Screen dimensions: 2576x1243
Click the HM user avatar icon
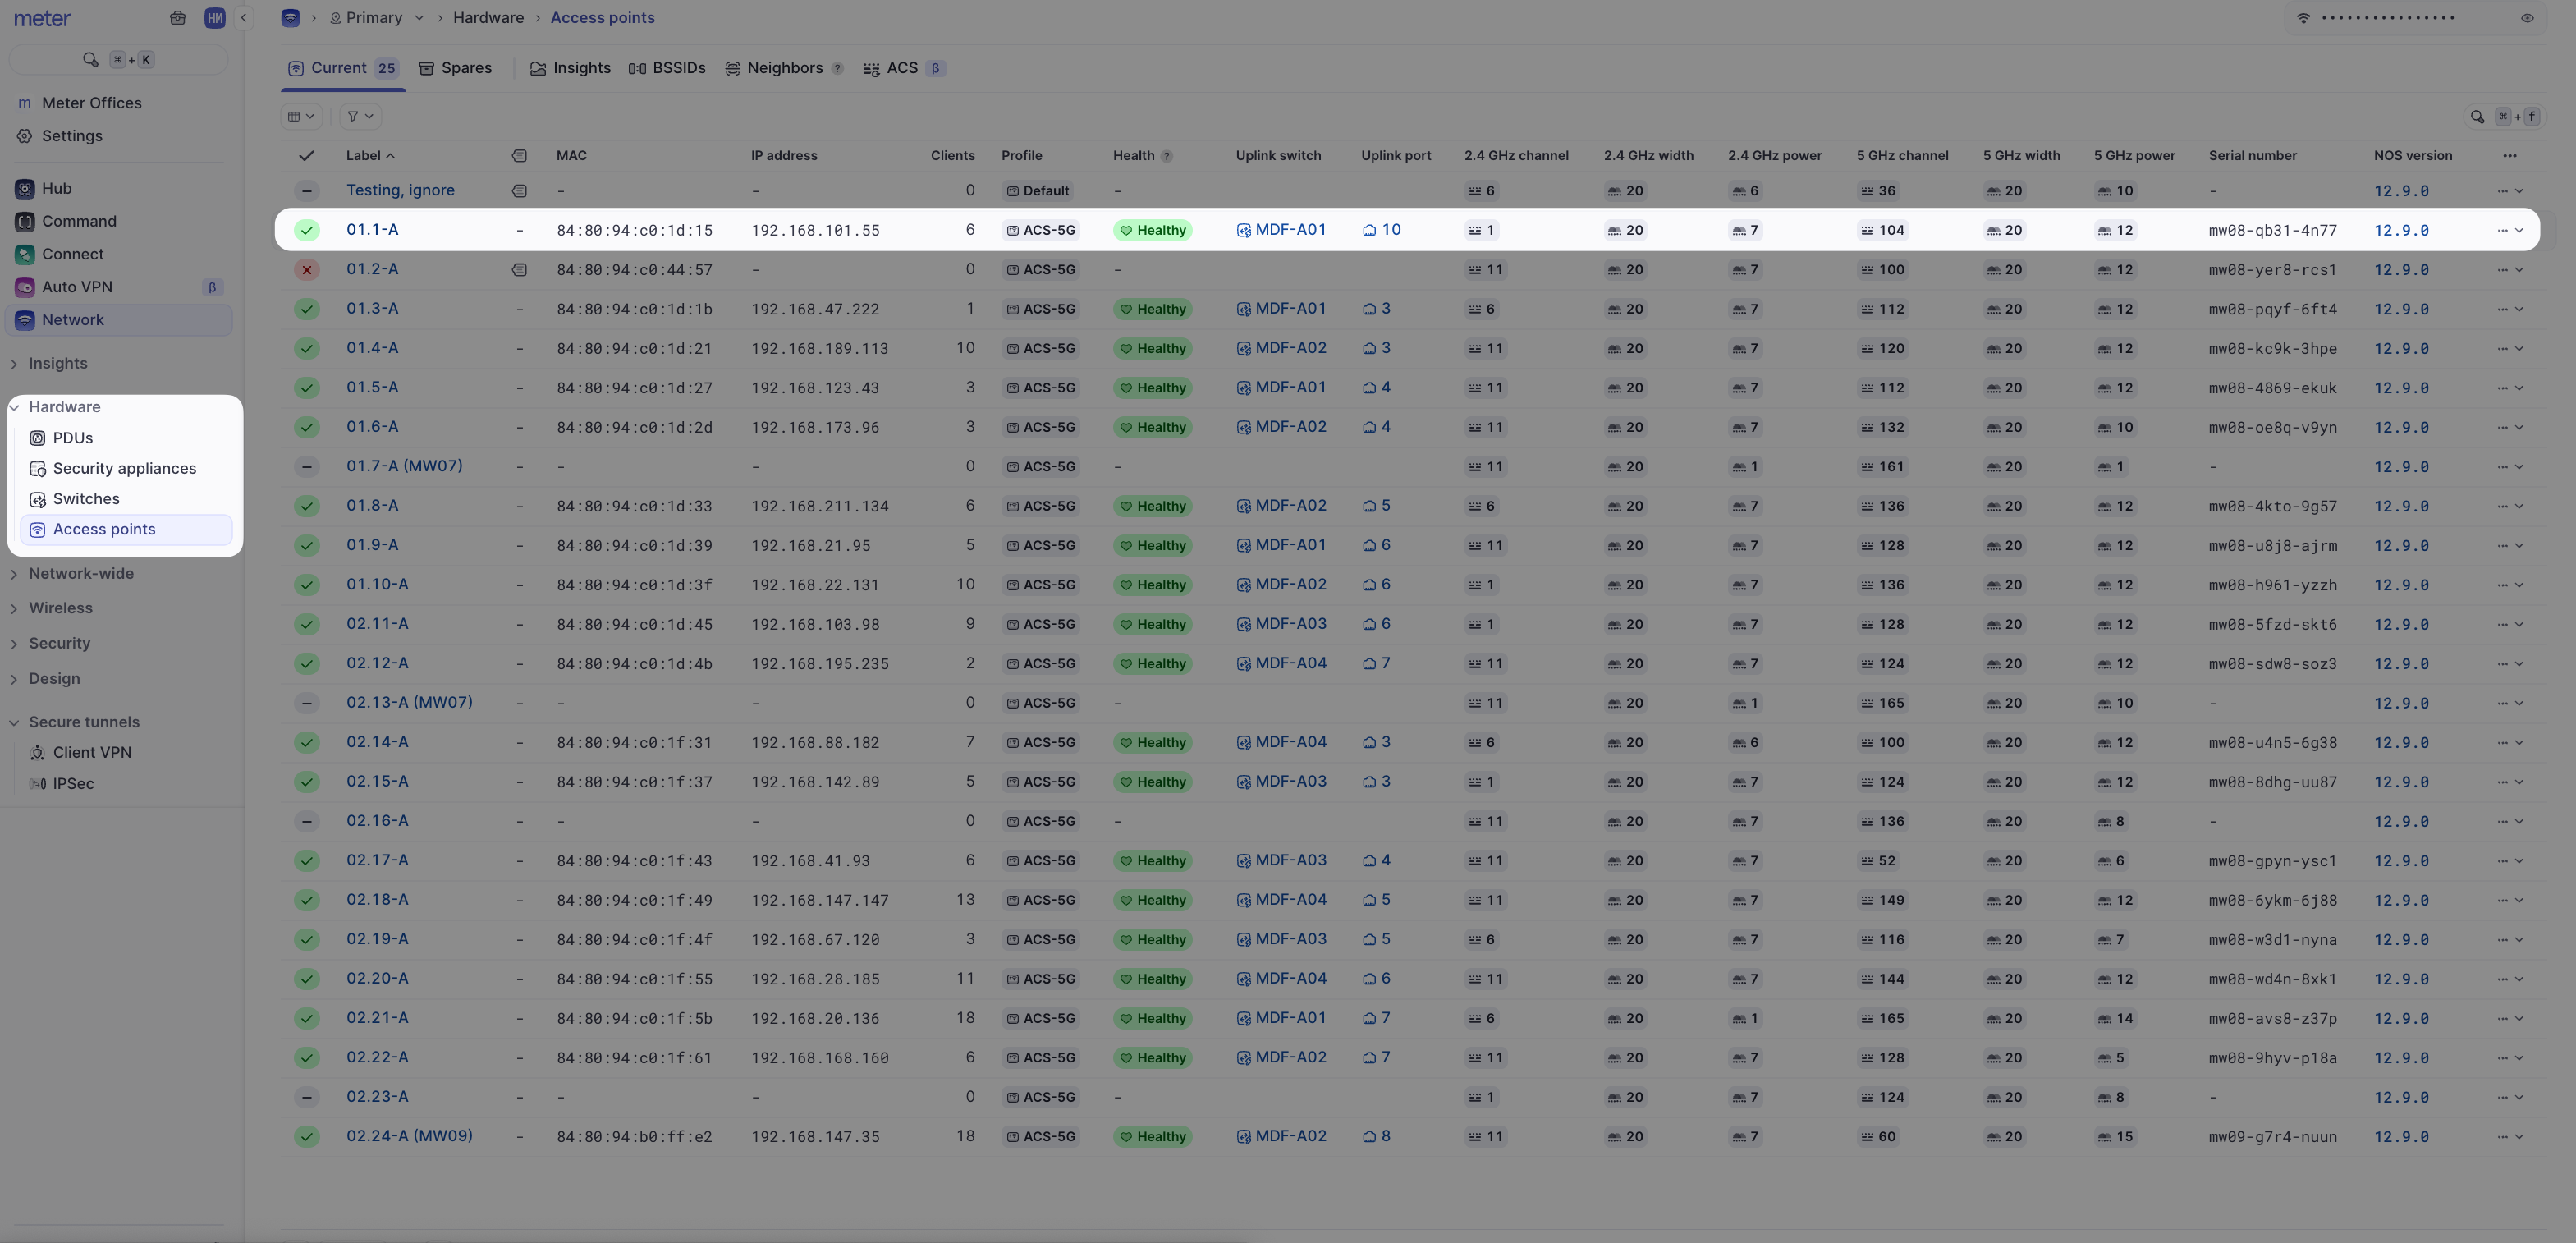pos(214,18)
